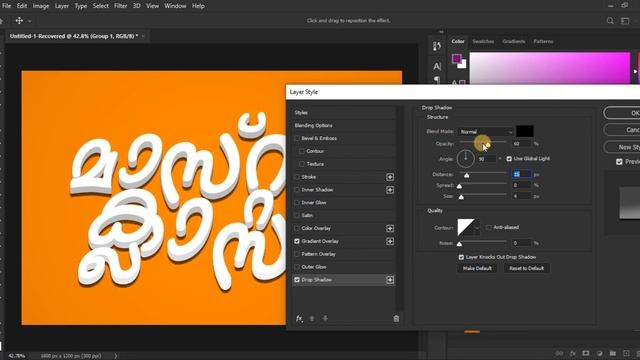Open the Layer menu
The height and width of the screenshot is (360, 640).
[x=62, y=6]
